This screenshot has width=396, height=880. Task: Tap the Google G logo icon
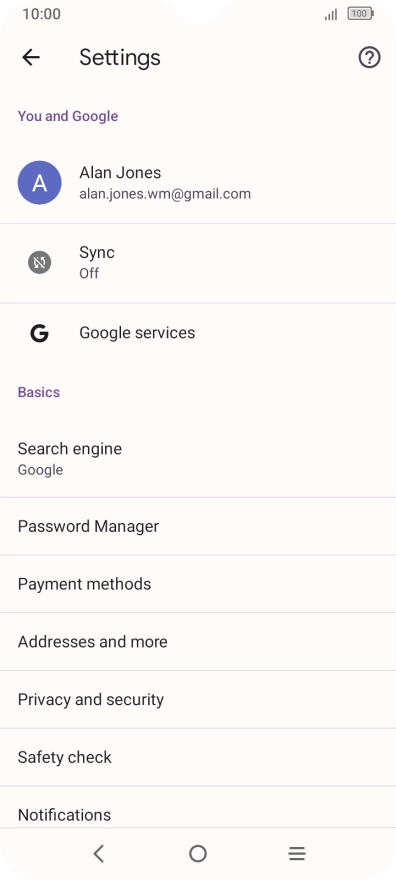point(39,333)
